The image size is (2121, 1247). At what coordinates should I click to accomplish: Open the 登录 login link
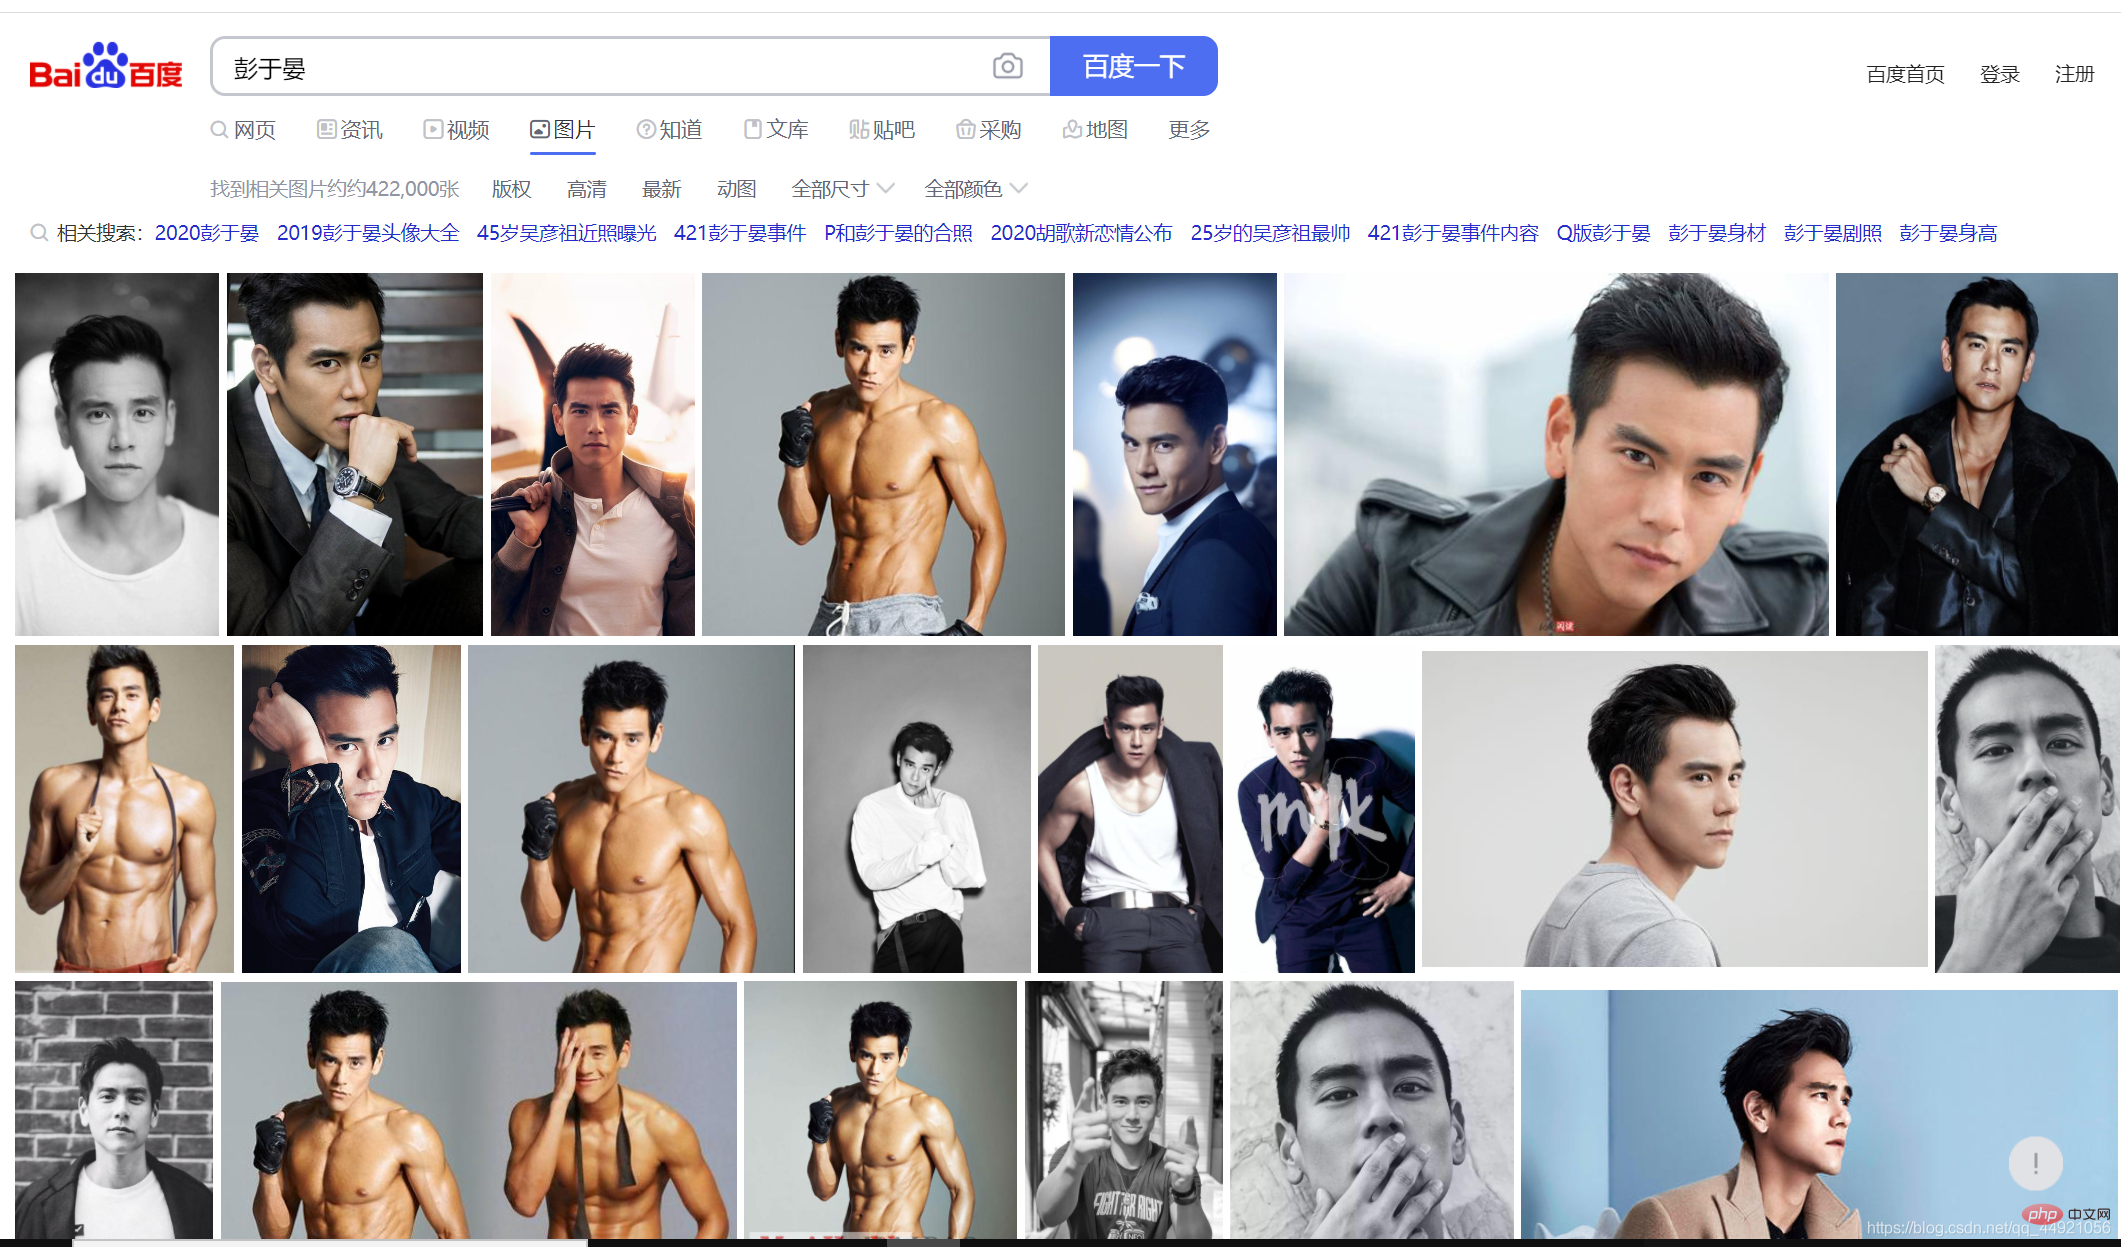(x=1999, y=74)
